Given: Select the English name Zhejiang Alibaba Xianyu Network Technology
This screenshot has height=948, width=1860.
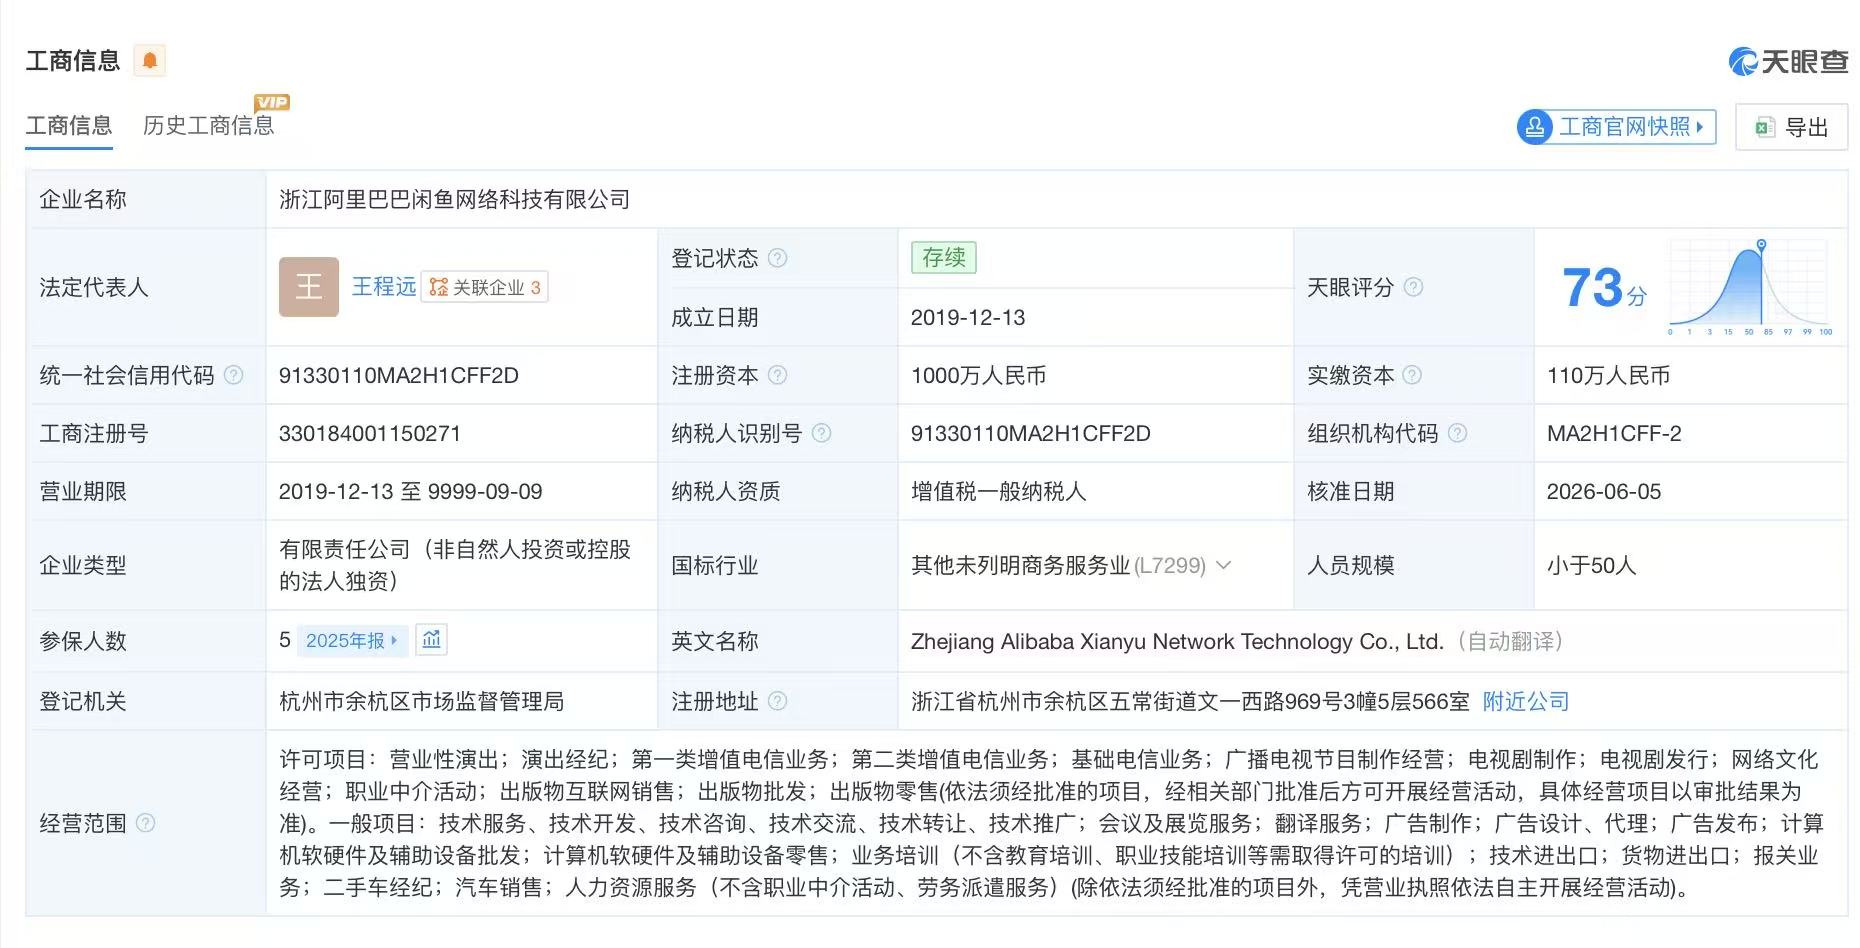Looking at the screenshot, I should 1176,641.
